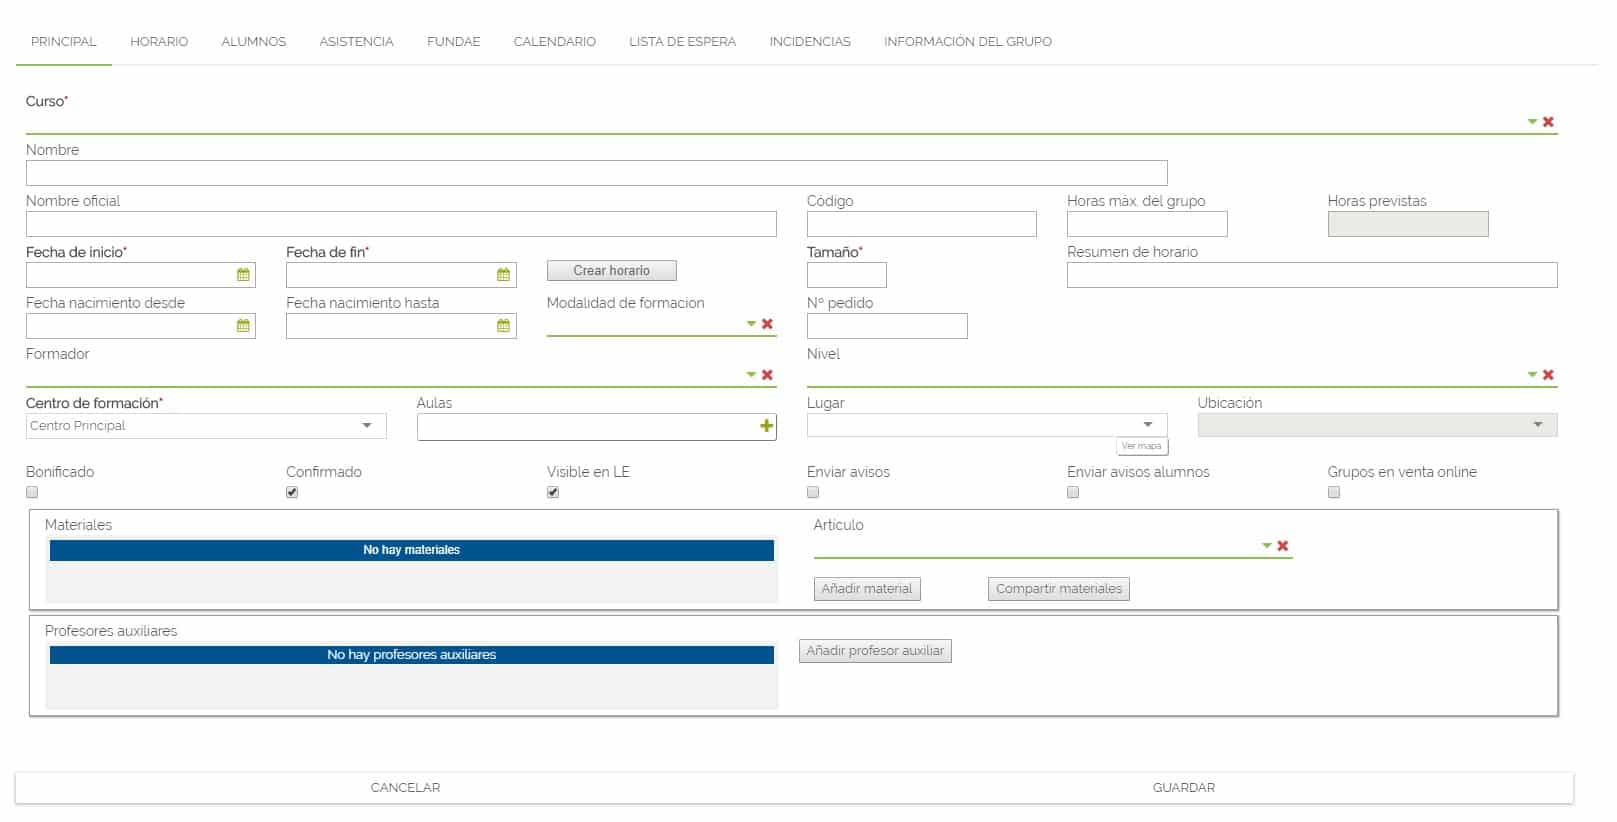
Task: Expand the Formador dropdown arrow
Action: [x=752, y=375]
